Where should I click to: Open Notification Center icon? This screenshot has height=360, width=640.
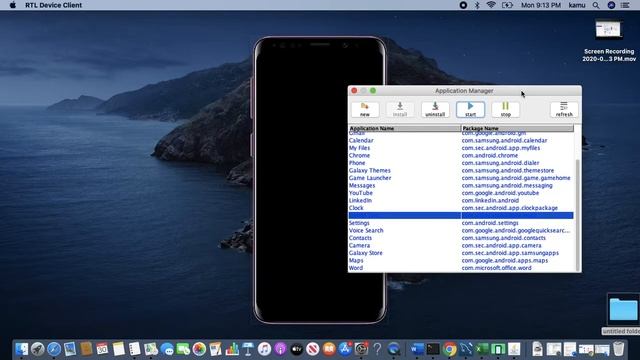tap(625, 5)
